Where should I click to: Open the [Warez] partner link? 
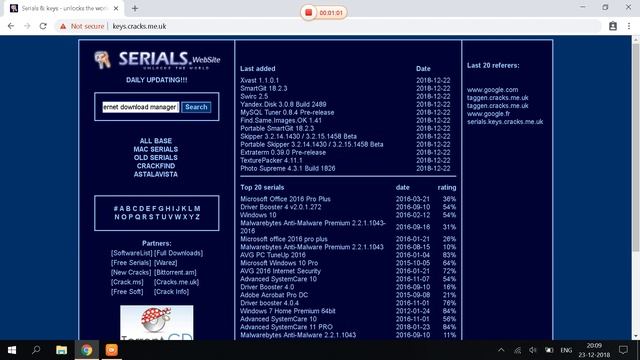click(x=166, y=263)
